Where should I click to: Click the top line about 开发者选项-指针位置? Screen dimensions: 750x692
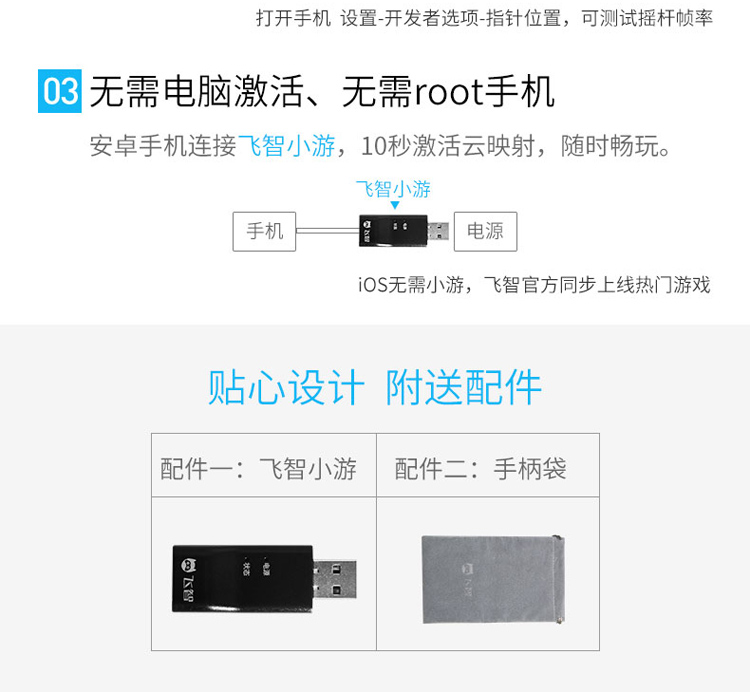[484, 18]
